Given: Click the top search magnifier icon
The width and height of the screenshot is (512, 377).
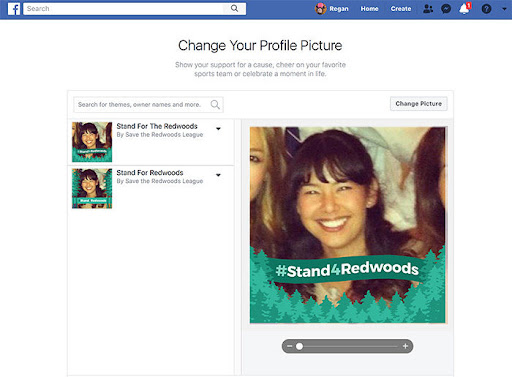Looking at the screenshot, I should point(235,9).
